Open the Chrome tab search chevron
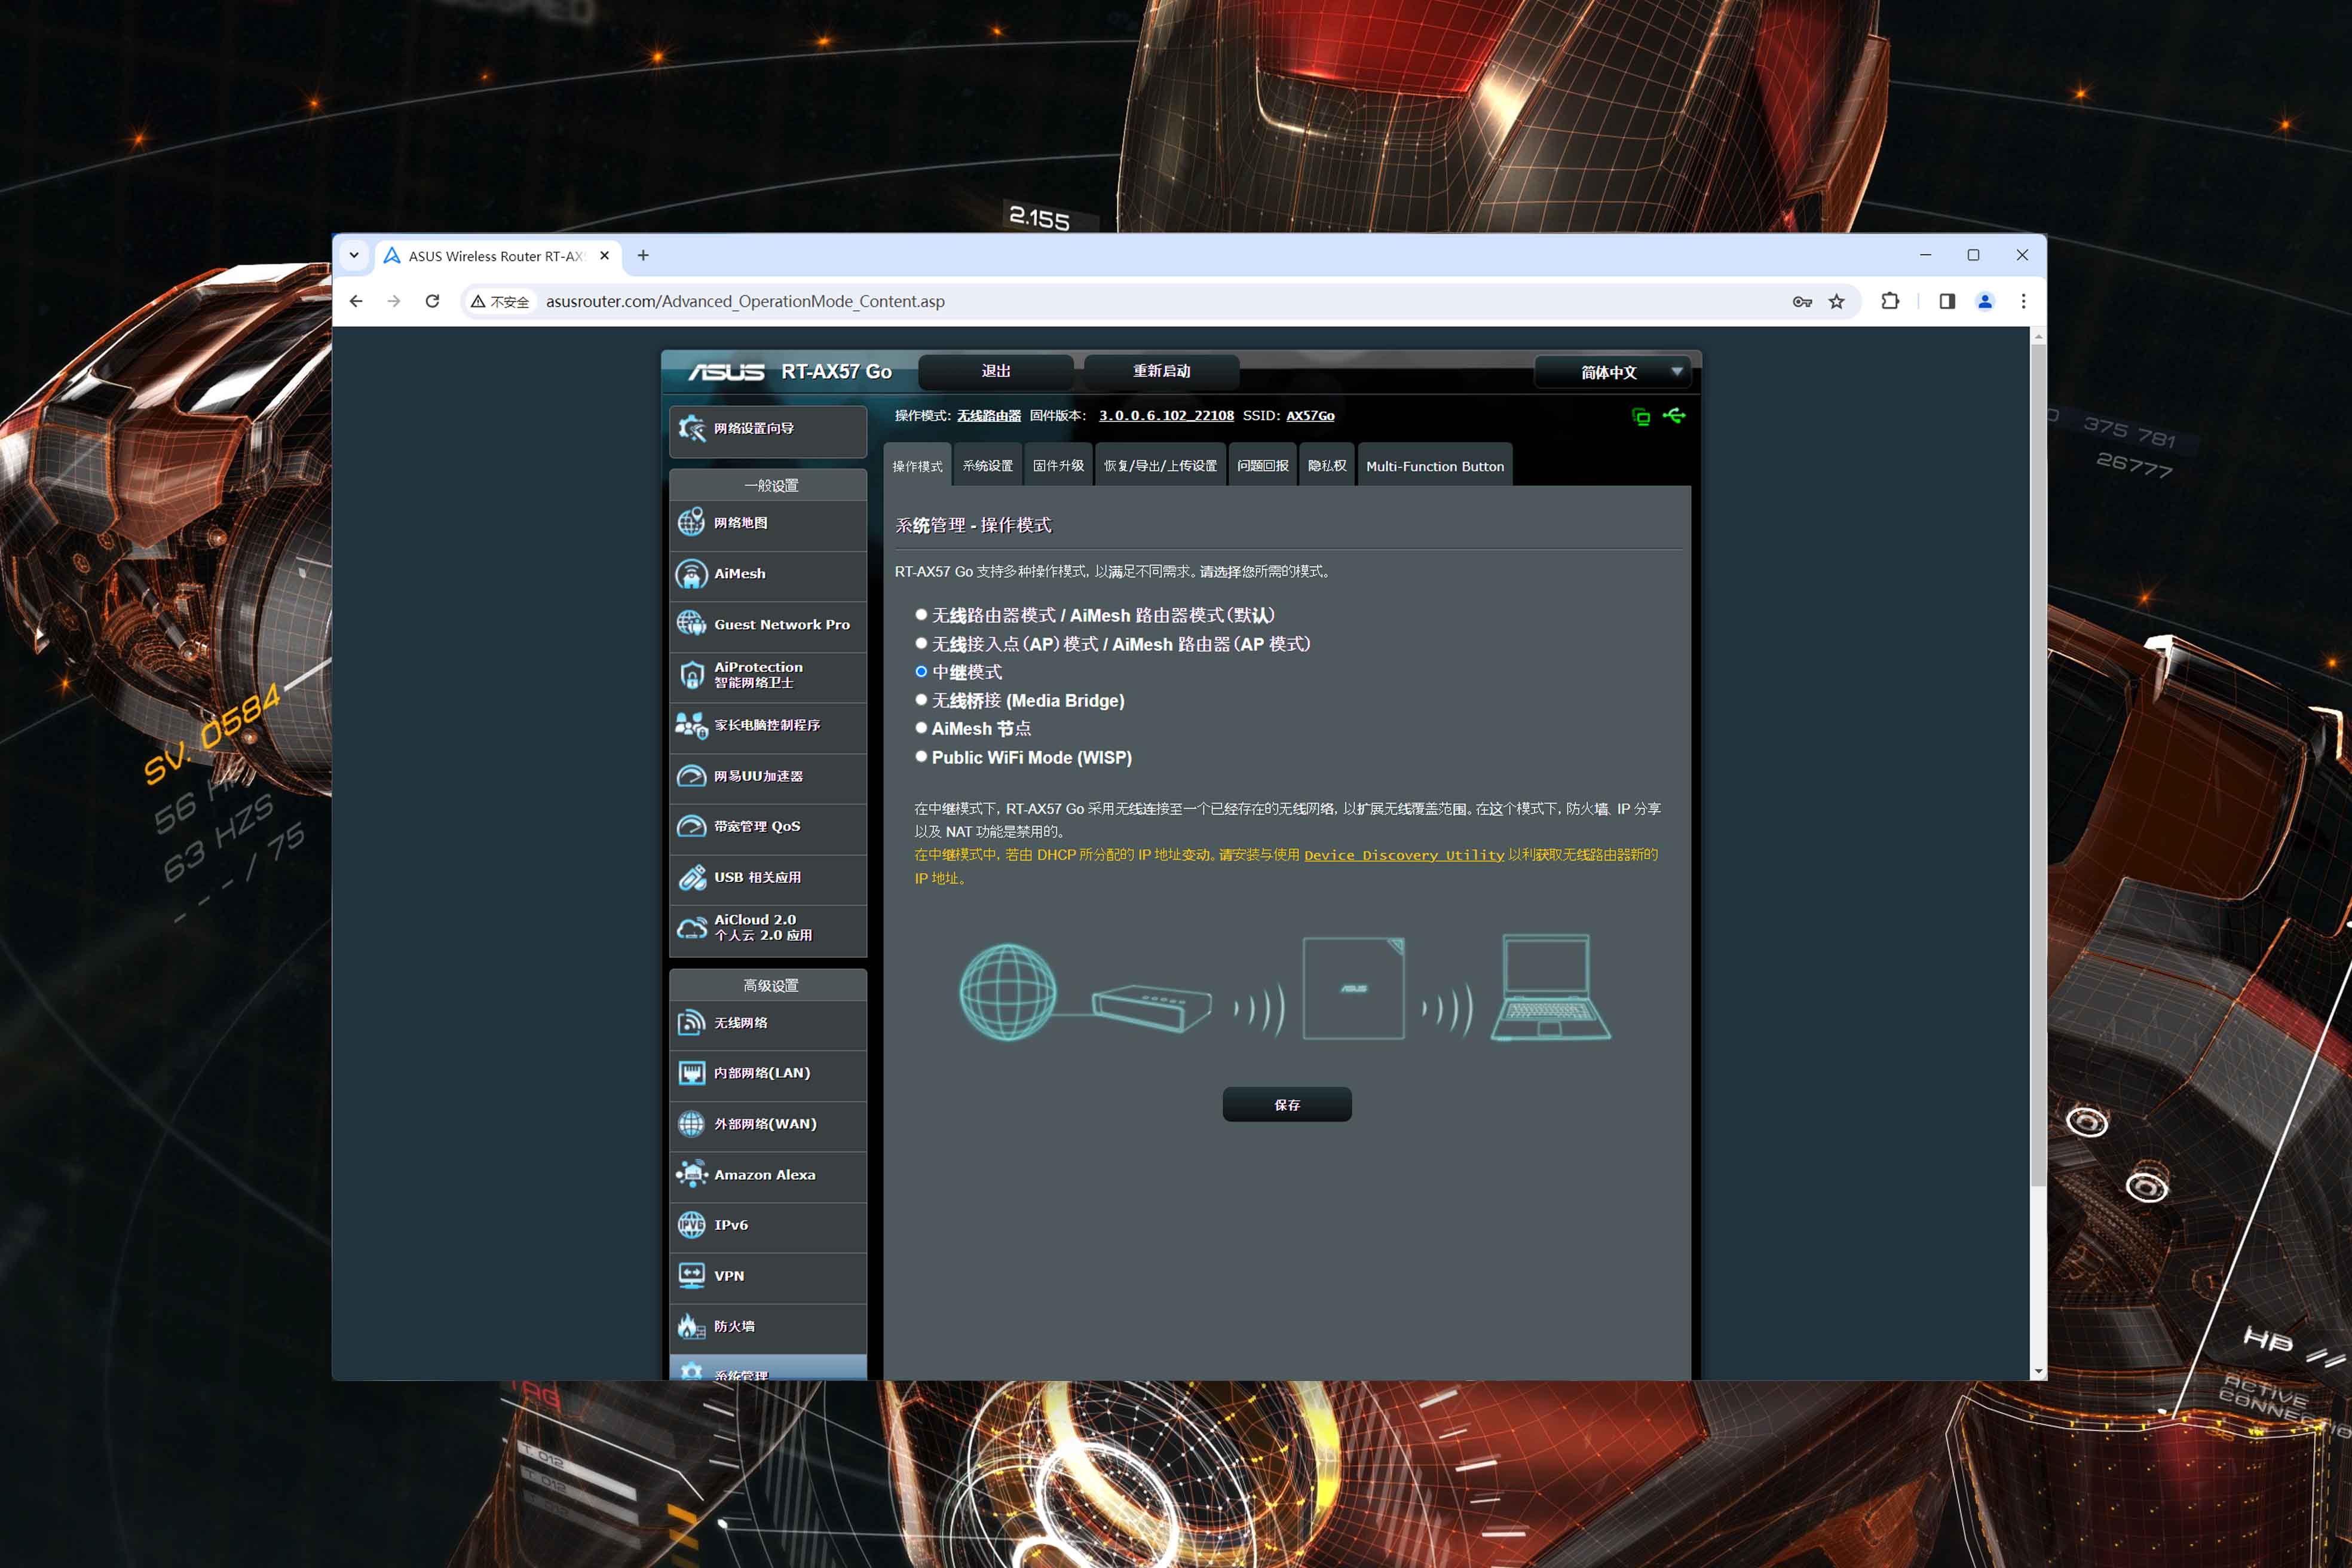The image size is (2352, 1568). (x=354, y=255)
